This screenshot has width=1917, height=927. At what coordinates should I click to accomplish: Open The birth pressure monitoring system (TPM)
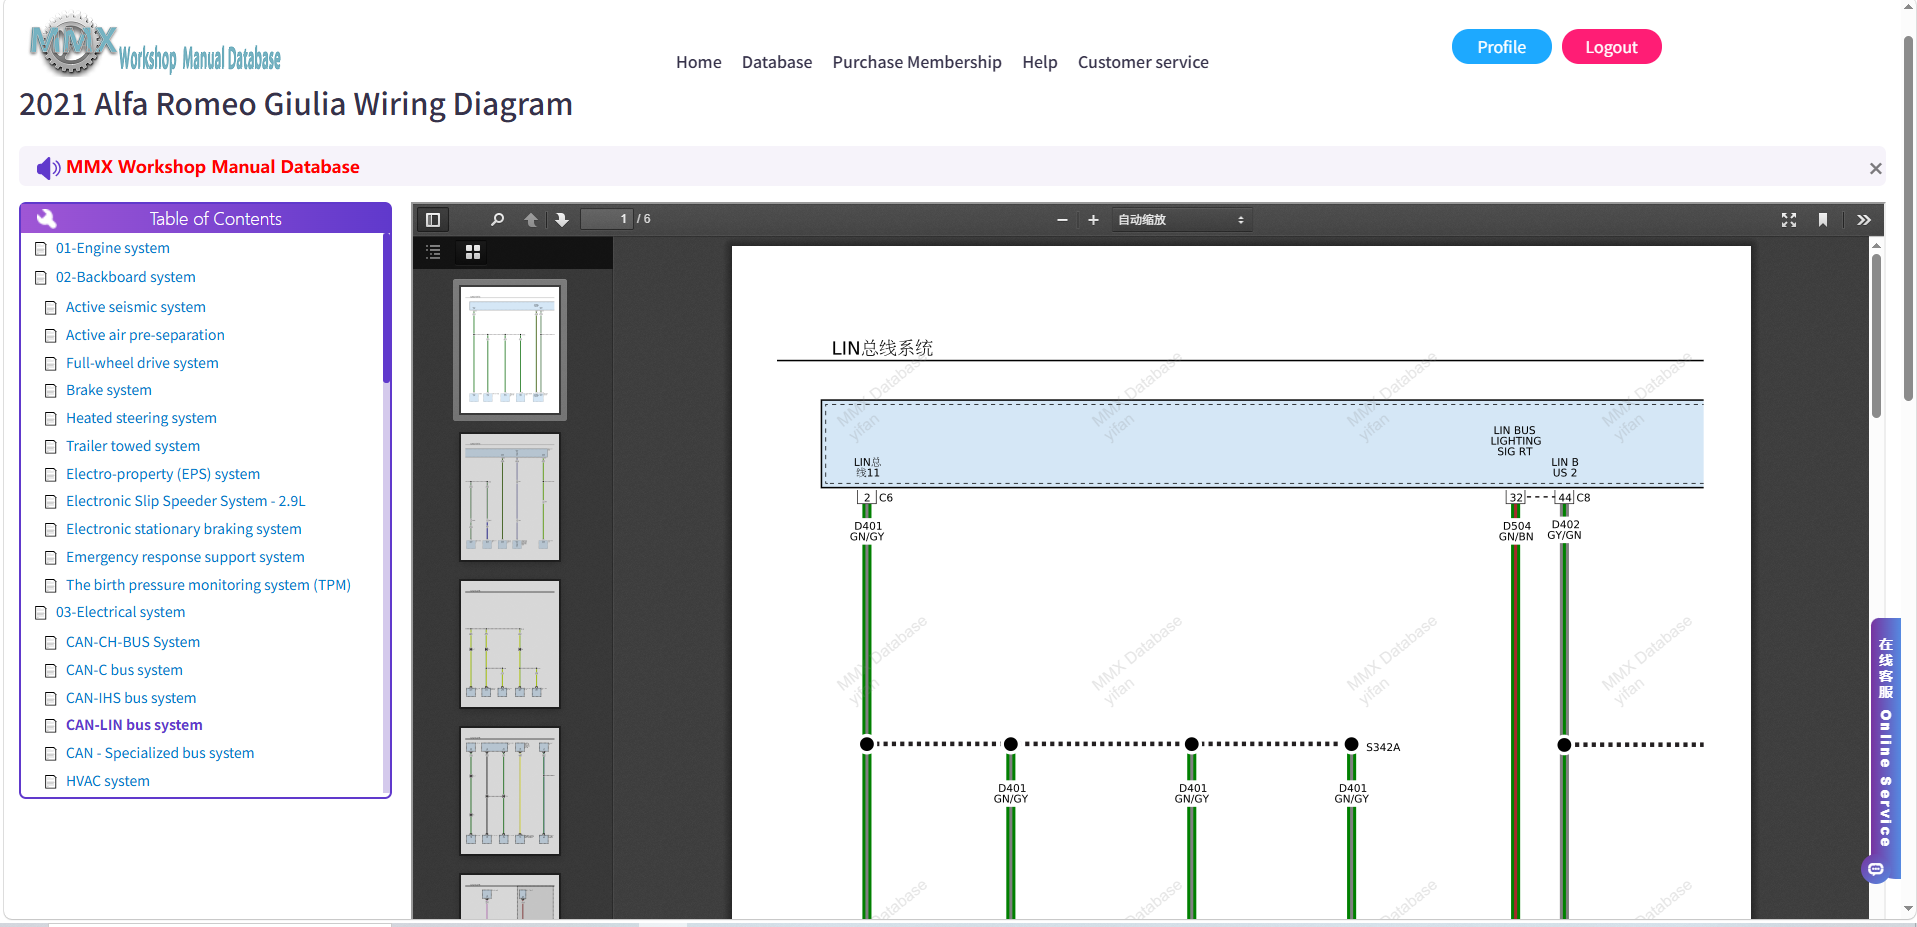[208, 586]
